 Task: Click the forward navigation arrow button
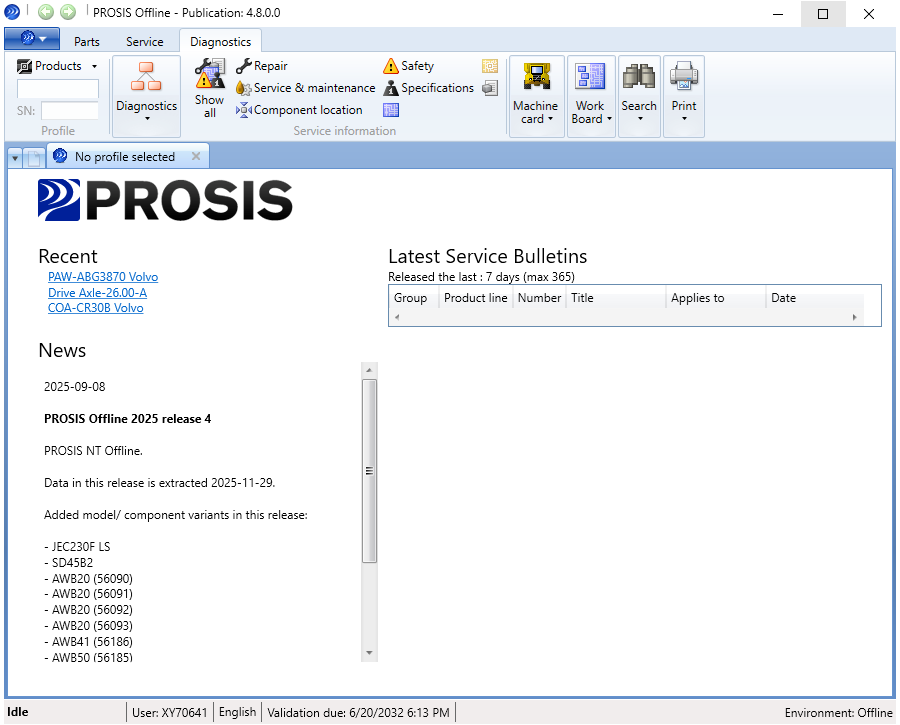tap(67, 14)
